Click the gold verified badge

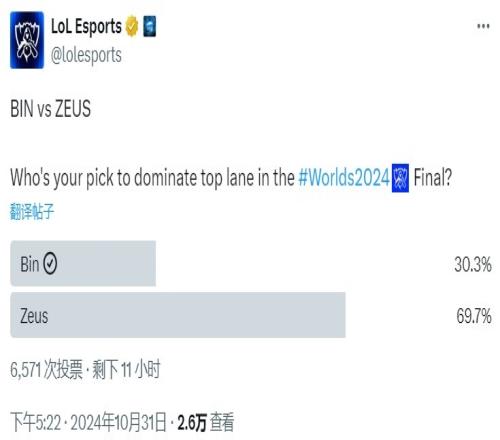click(132, 26)
